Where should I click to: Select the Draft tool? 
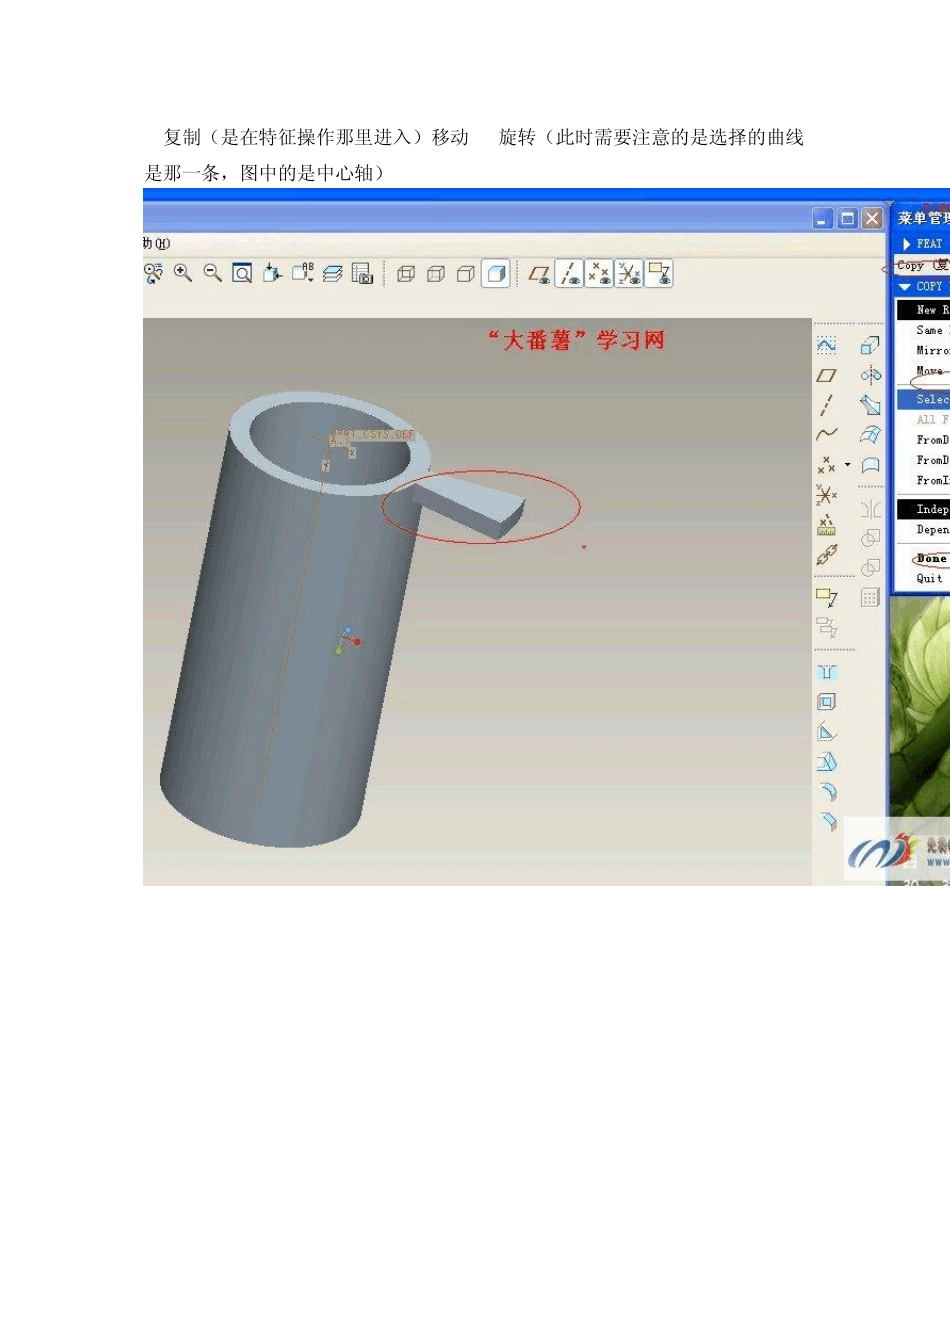click(x=826, y=762)
